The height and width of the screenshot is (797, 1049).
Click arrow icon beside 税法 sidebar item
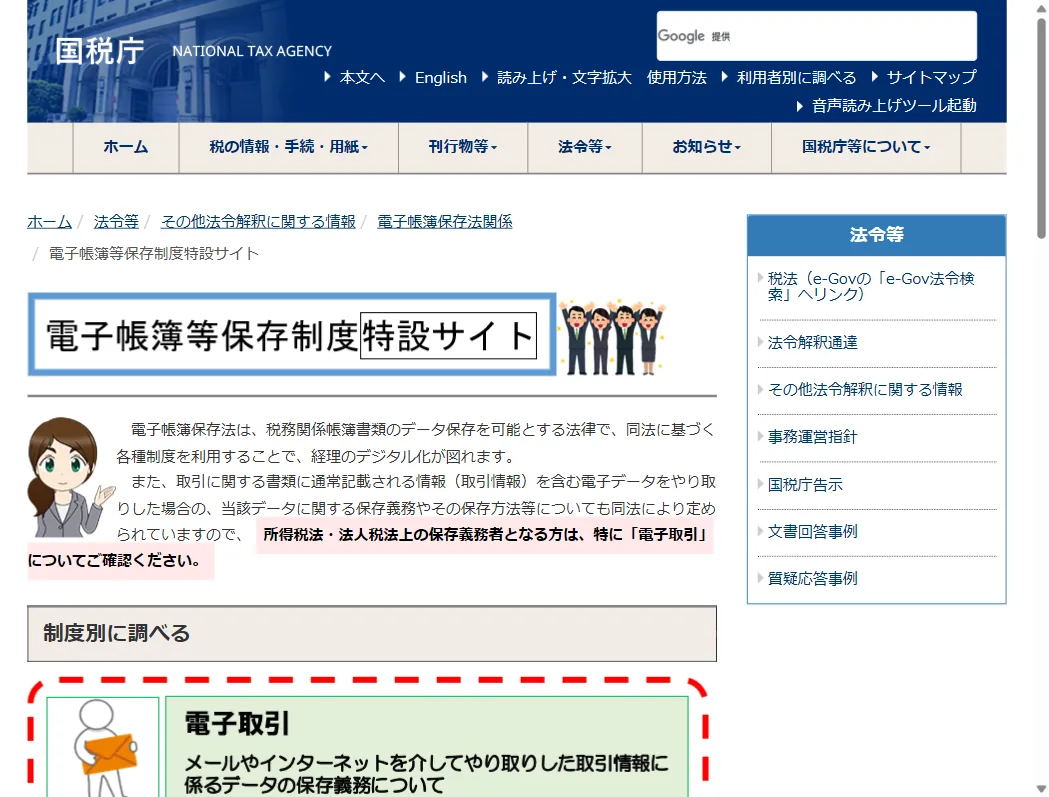[761, 277]
